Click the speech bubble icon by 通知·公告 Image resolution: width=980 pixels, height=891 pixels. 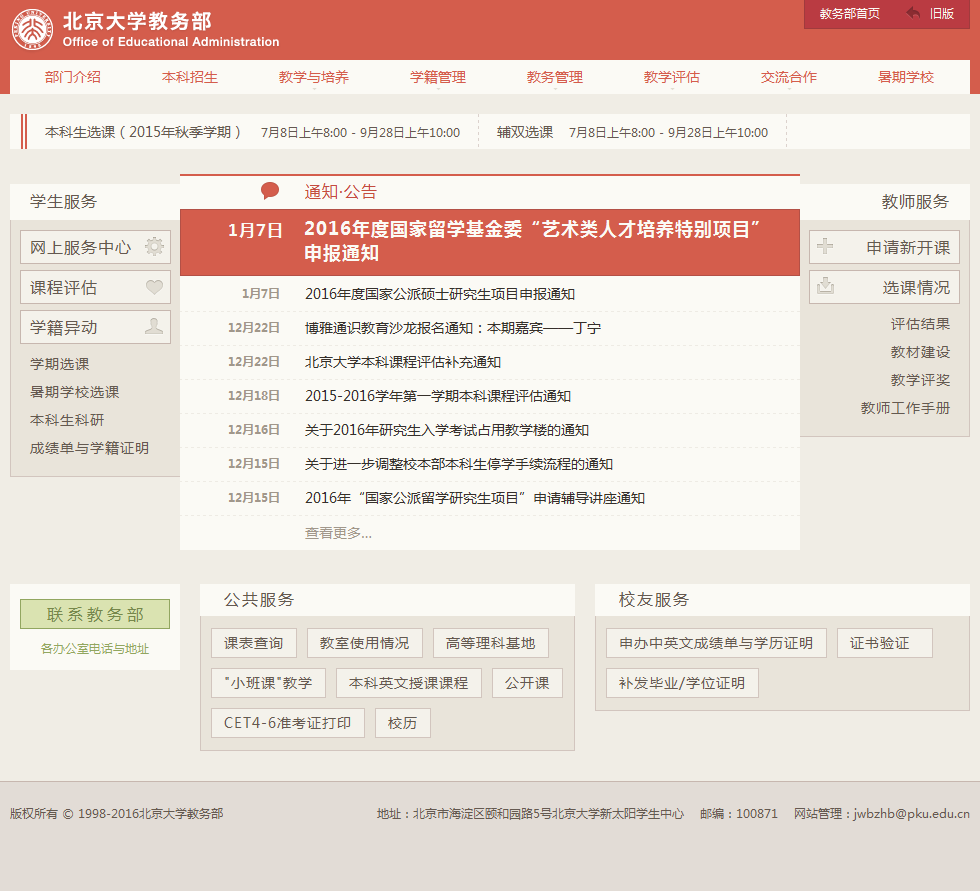click(270, 191)
